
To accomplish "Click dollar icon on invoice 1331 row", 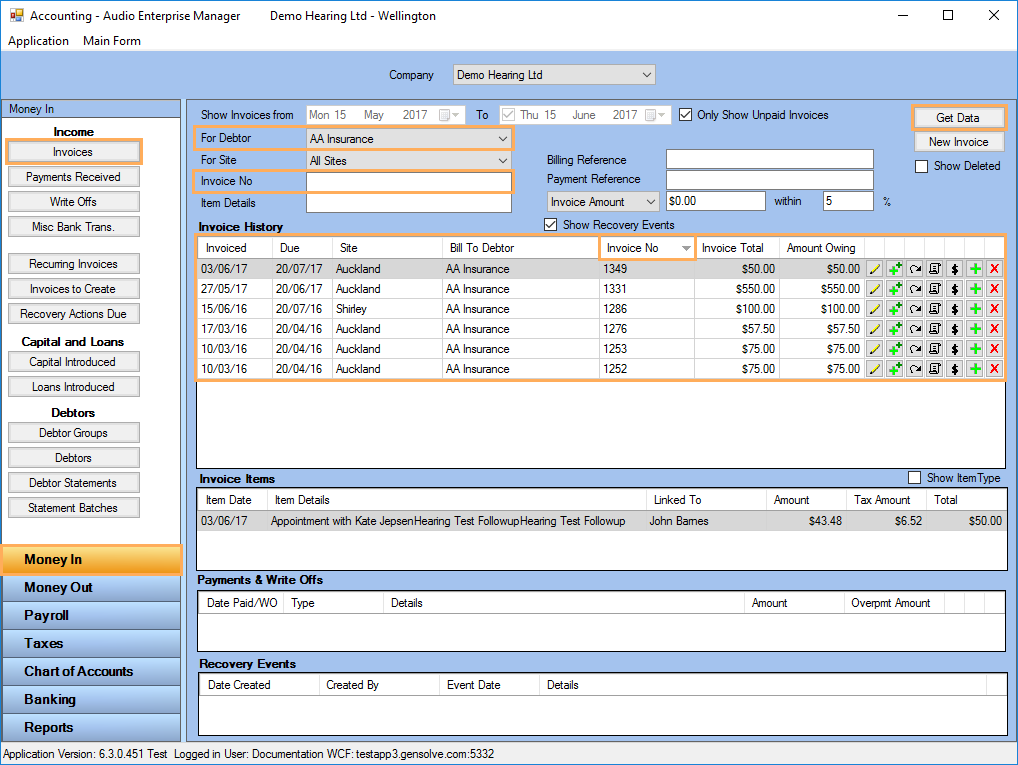I will pos(954,289).
